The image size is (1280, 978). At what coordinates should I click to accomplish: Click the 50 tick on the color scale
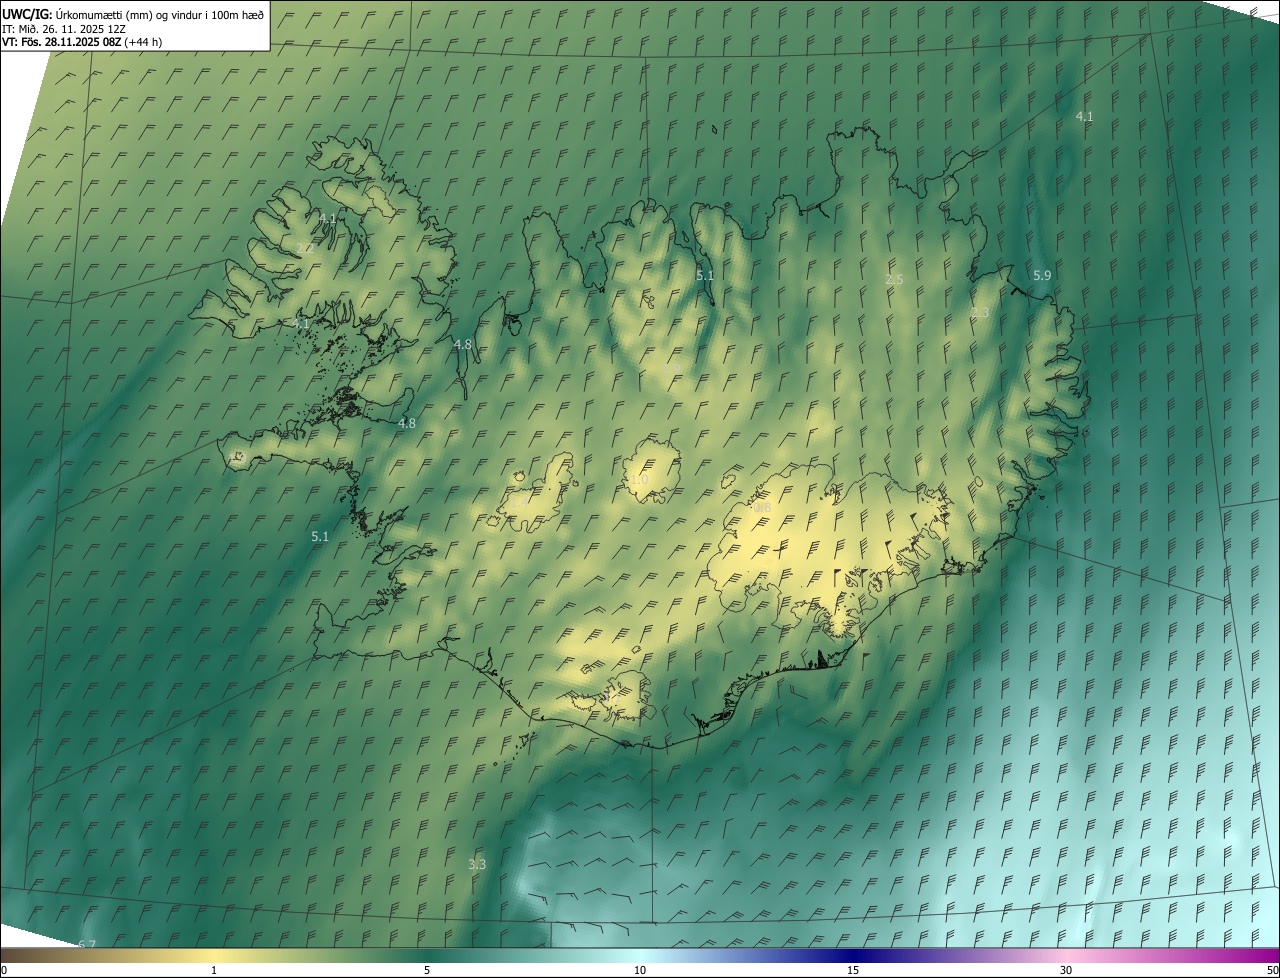[1272, 970]
